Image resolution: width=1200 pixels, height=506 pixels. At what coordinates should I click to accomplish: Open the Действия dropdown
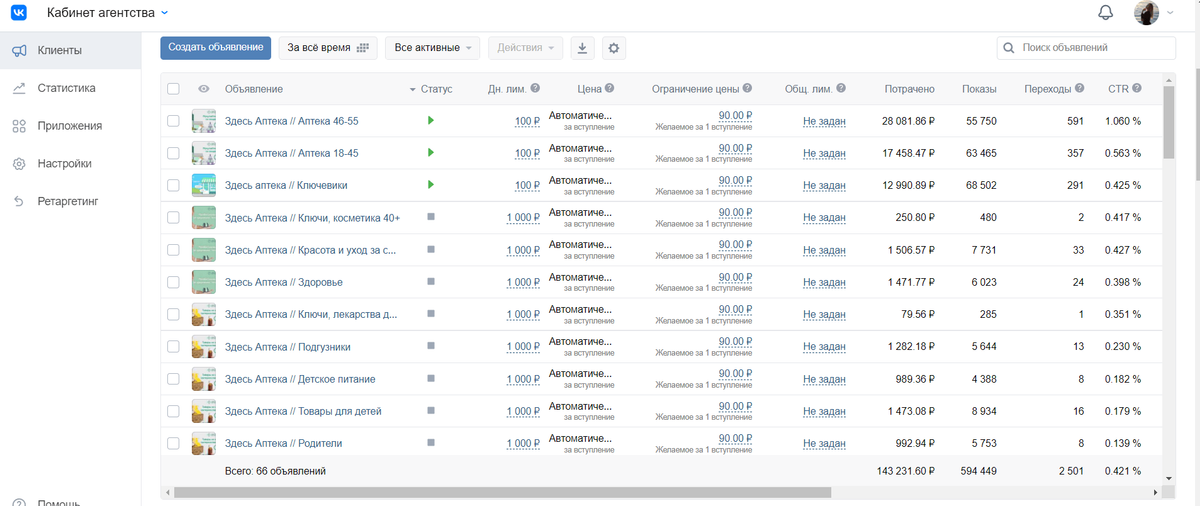click(x=525, y=48)
